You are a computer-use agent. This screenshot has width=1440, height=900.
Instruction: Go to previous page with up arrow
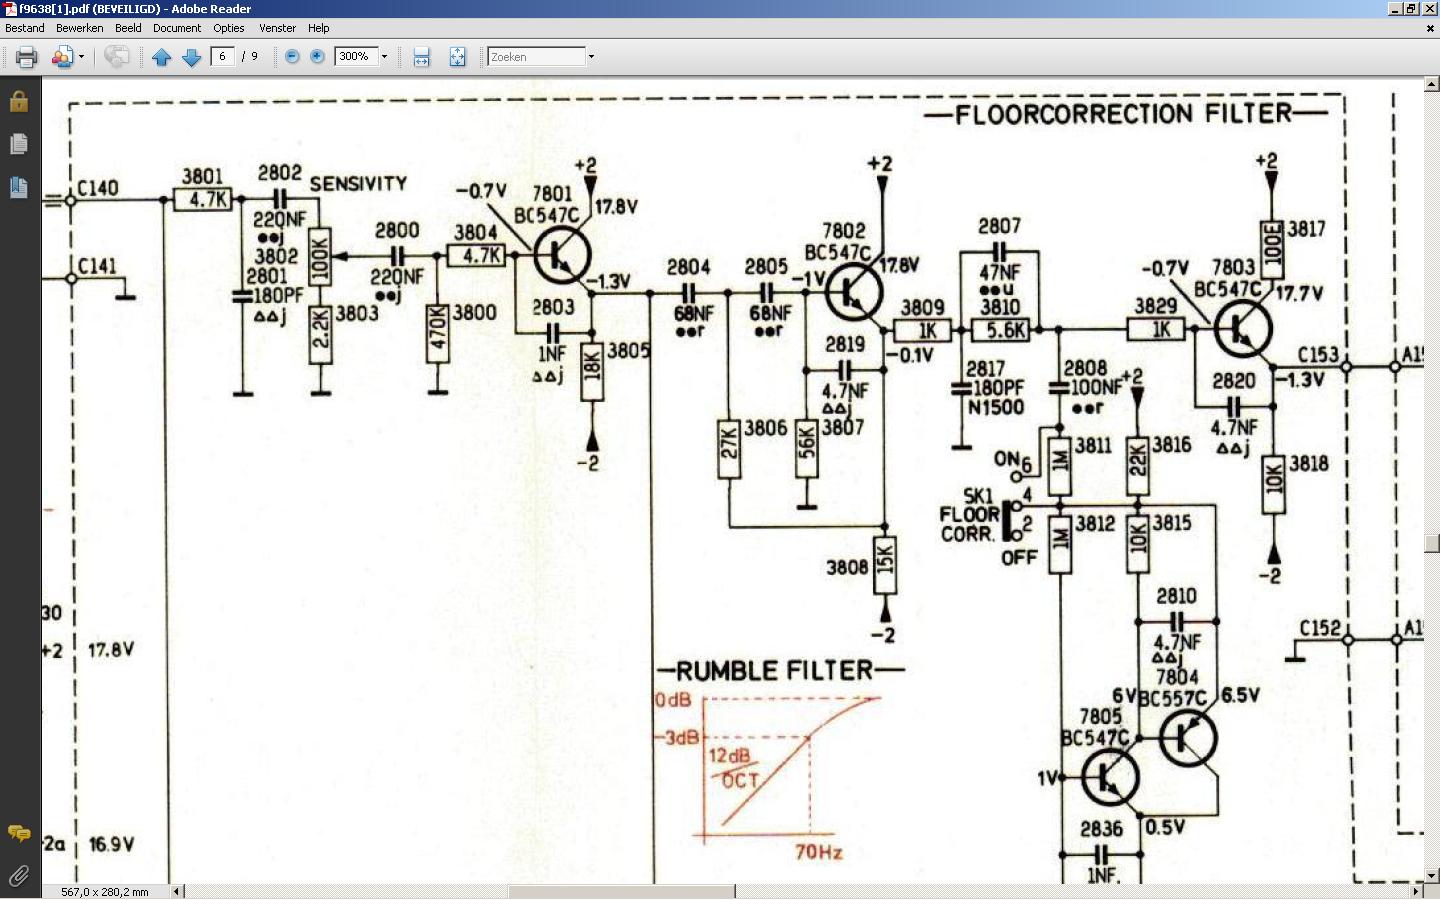pos(161,57)
